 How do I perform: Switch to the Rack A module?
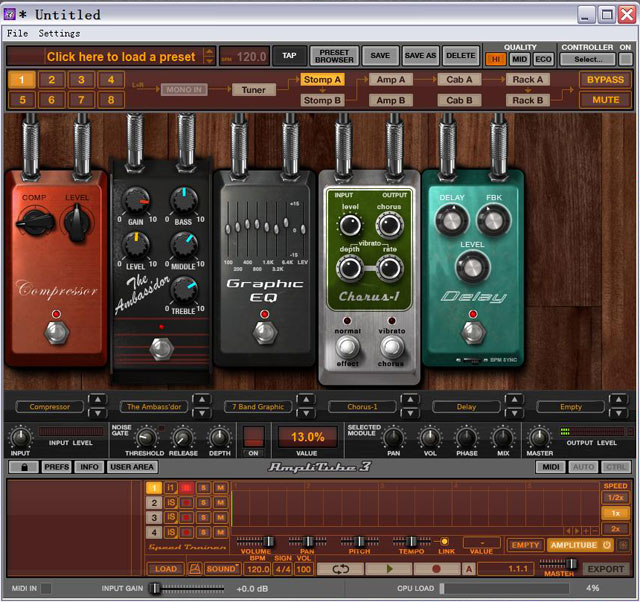(x=527, y=80)
